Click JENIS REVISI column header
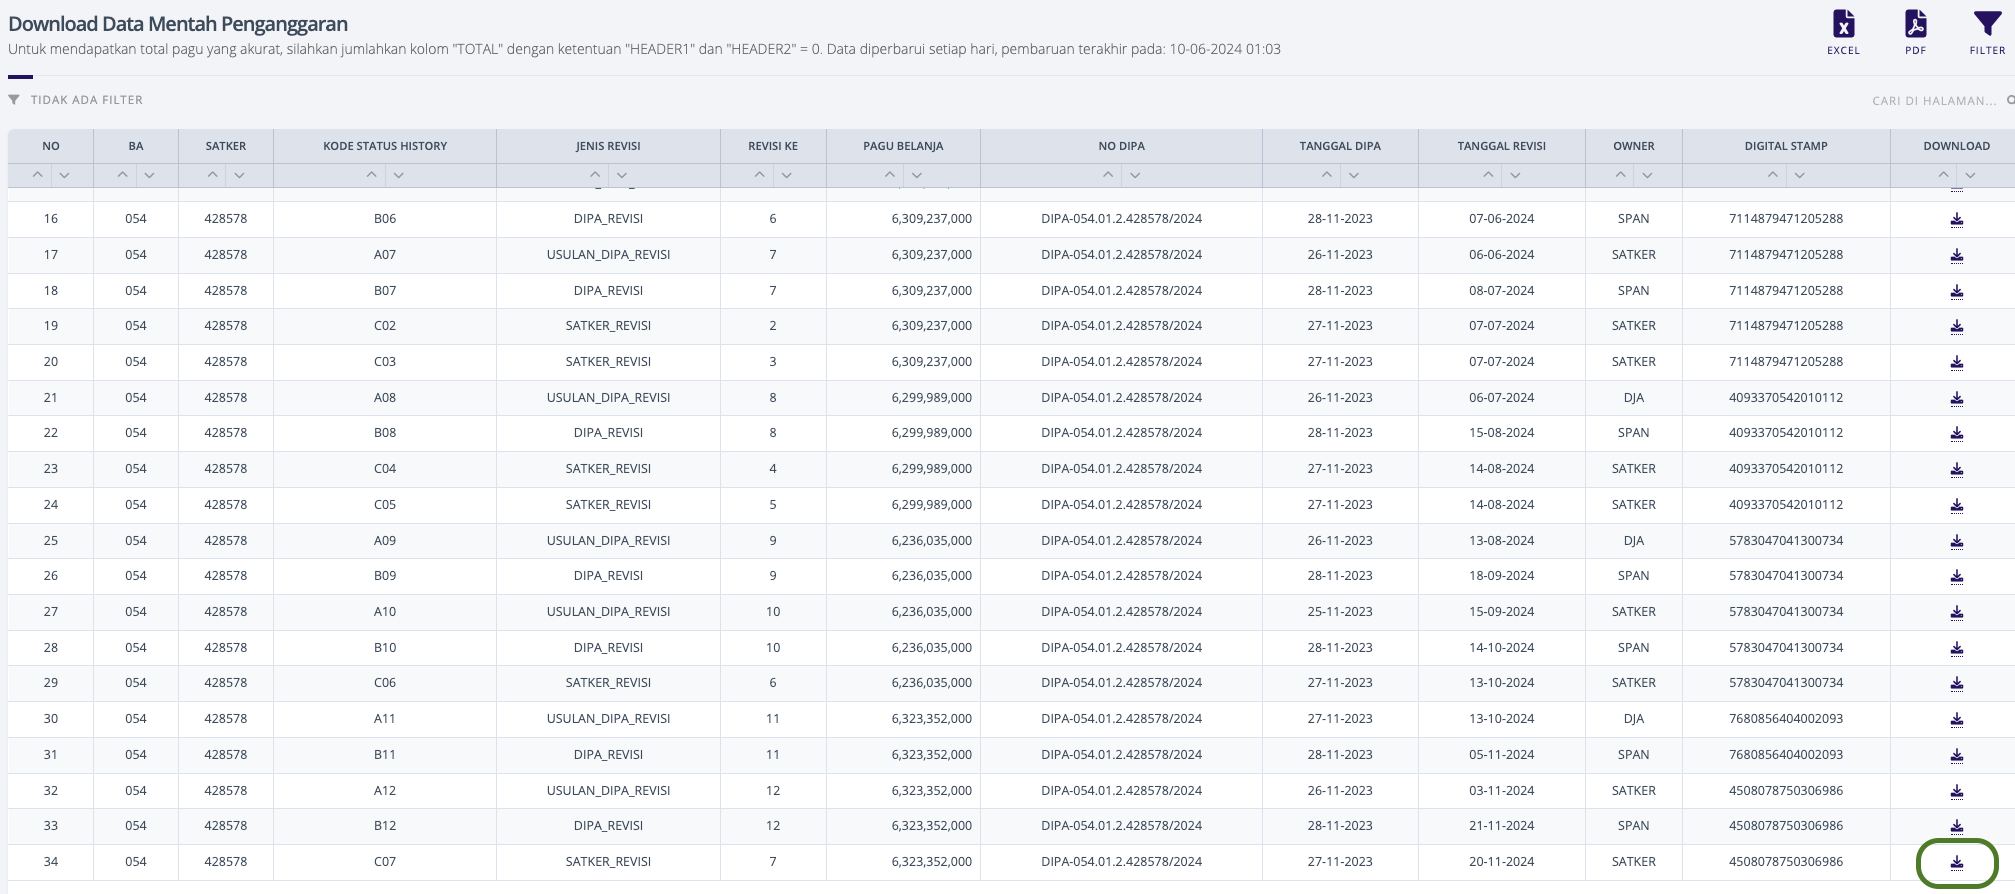 (608, 146)
